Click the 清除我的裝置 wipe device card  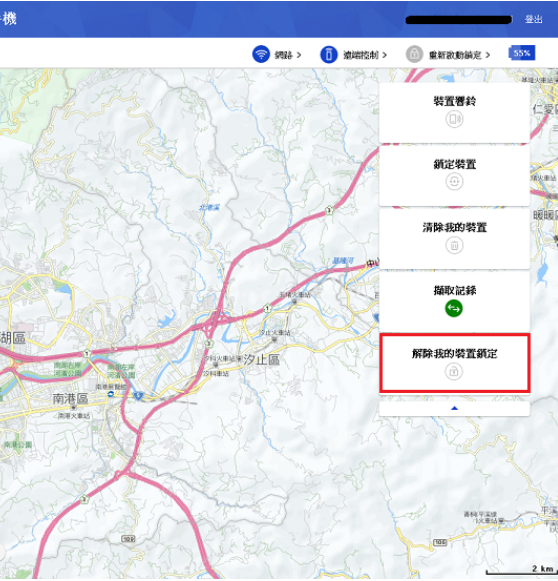(455, 239)
